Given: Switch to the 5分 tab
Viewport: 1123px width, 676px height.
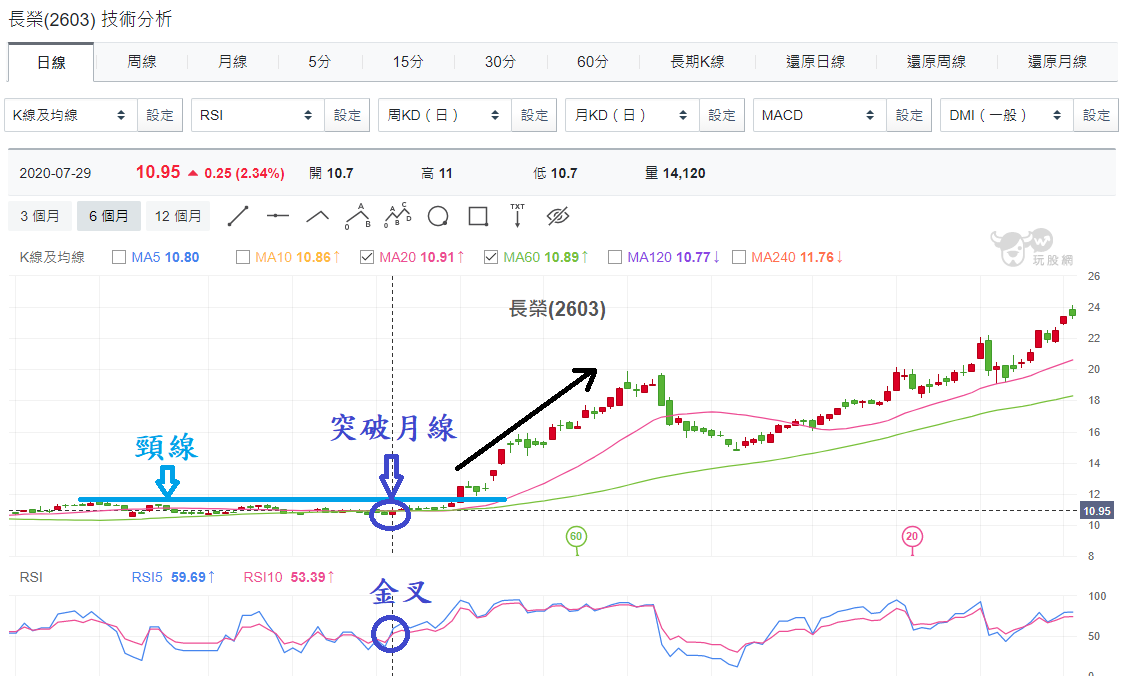Looking at the screenshot, I should coord(319,62).
